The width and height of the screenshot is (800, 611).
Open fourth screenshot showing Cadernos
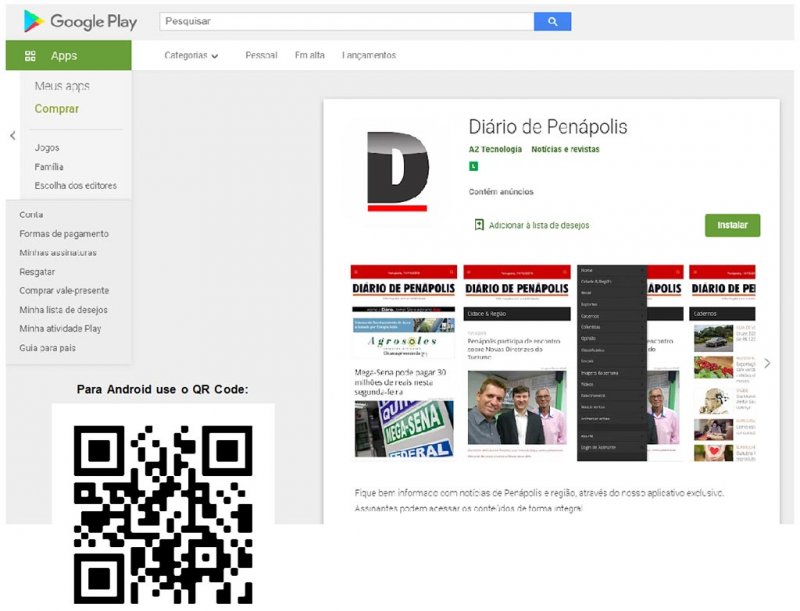tap(722, 363)
